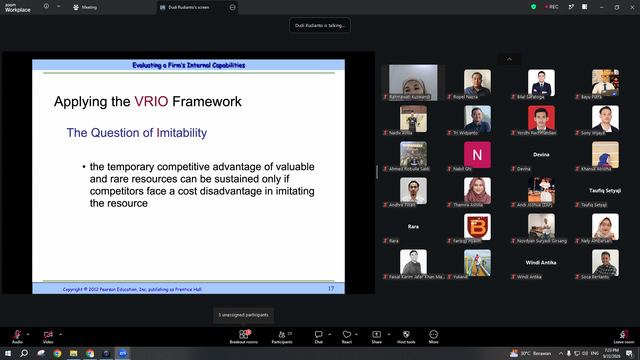The height and width of the screenshot is (360, 640).
Task: Click the pink N avatar of Nabil Ghi
Action: (477, 155)
